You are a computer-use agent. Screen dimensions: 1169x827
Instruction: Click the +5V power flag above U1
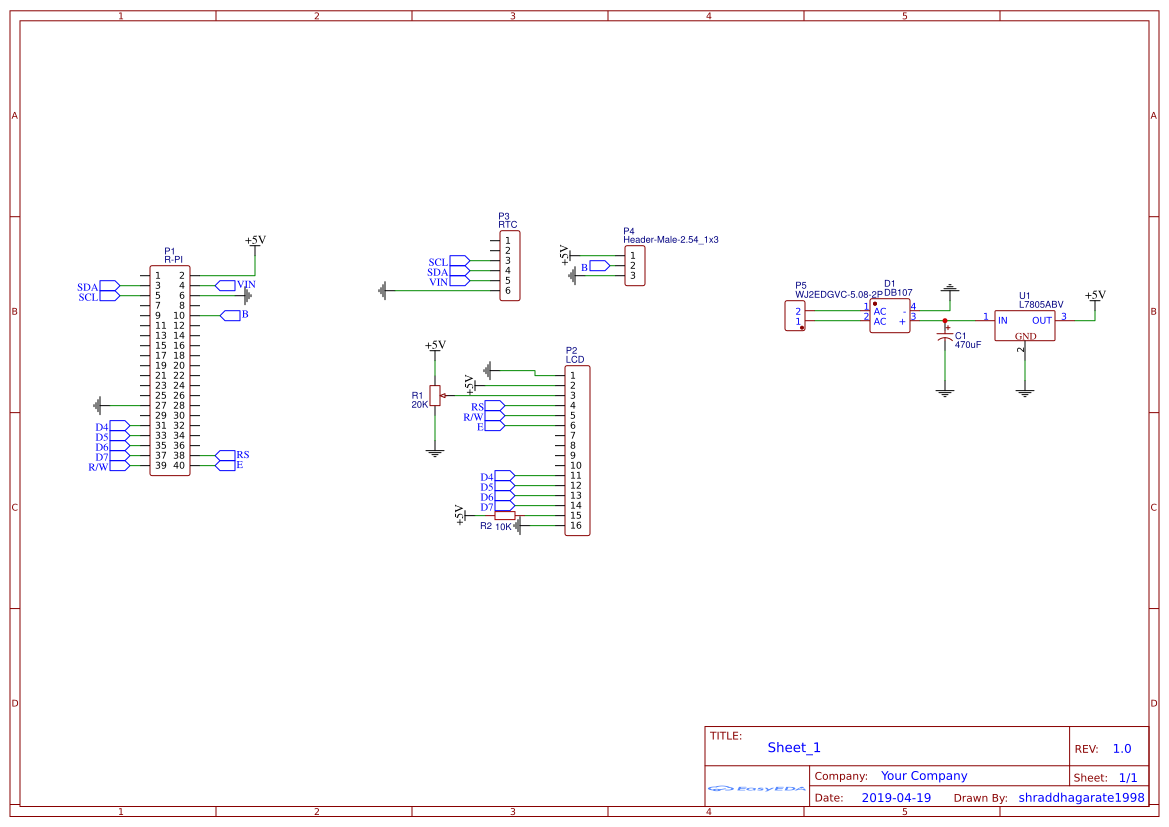tap(1095, 297)
